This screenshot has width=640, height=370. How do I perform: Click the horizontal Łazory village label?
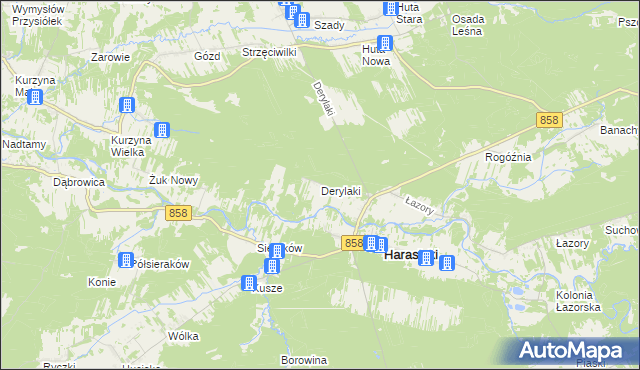(x=573, y=244)
